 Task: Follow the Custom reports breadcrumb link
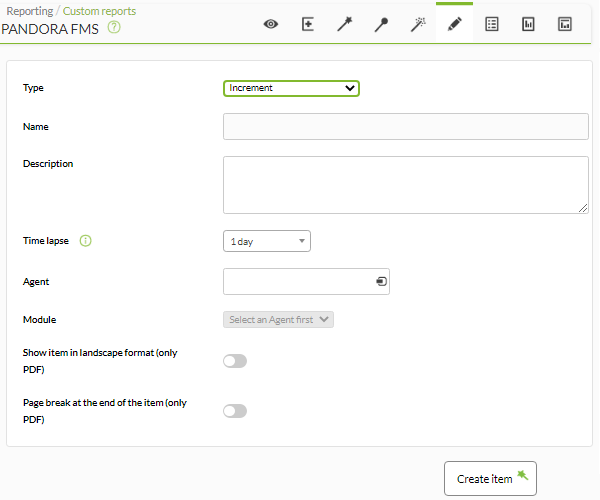point(99,11)
